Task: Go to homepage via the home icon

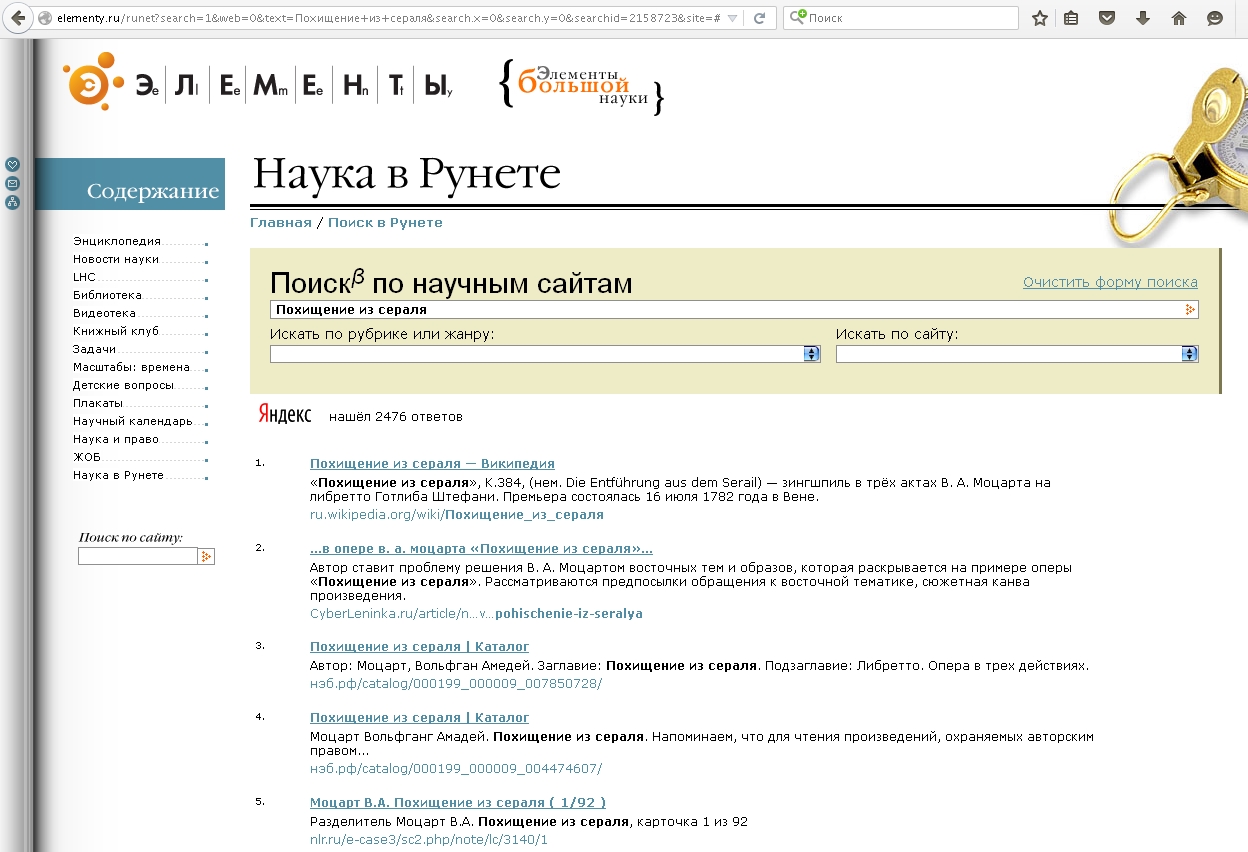Action: click(x=1179, y=18)
